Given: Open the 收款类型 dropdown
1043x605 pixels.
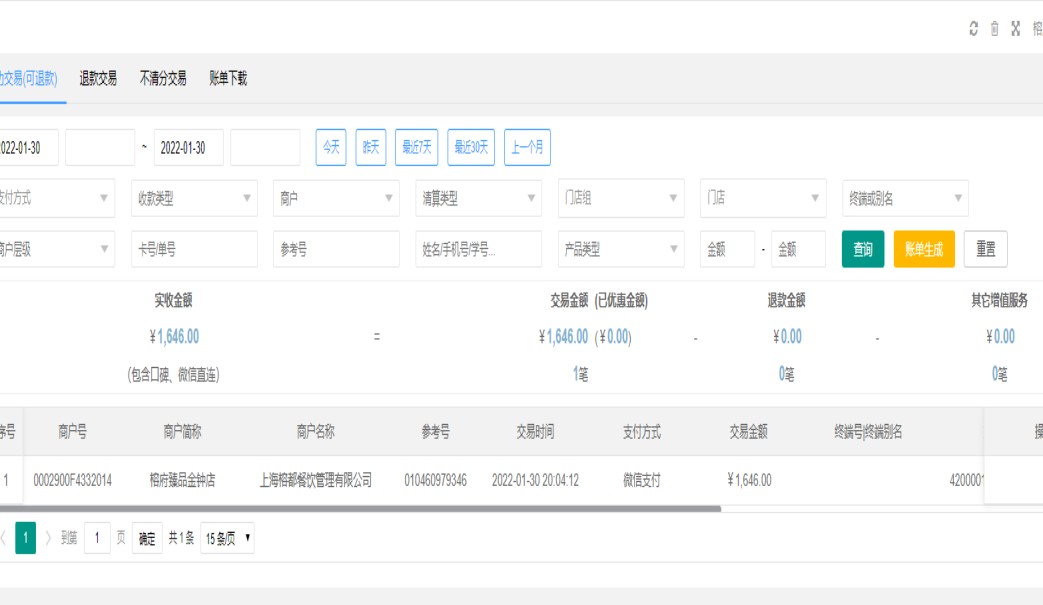Looking at the screenshot, I should point(194,198).
